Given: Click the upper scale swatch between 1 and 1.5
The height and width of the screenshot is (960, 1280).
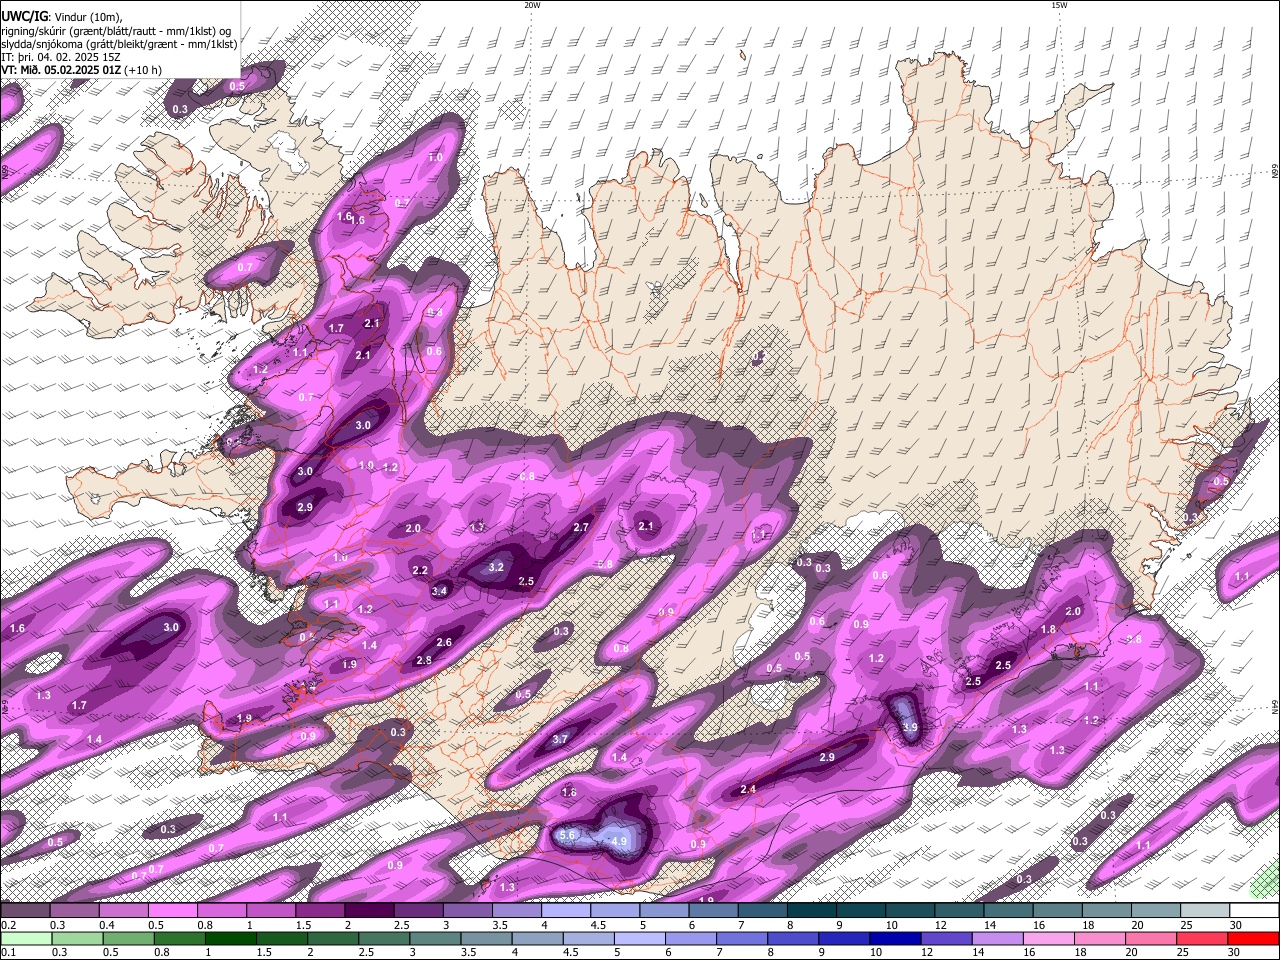Looking at the screenshot, I should (x=271, y=911).
